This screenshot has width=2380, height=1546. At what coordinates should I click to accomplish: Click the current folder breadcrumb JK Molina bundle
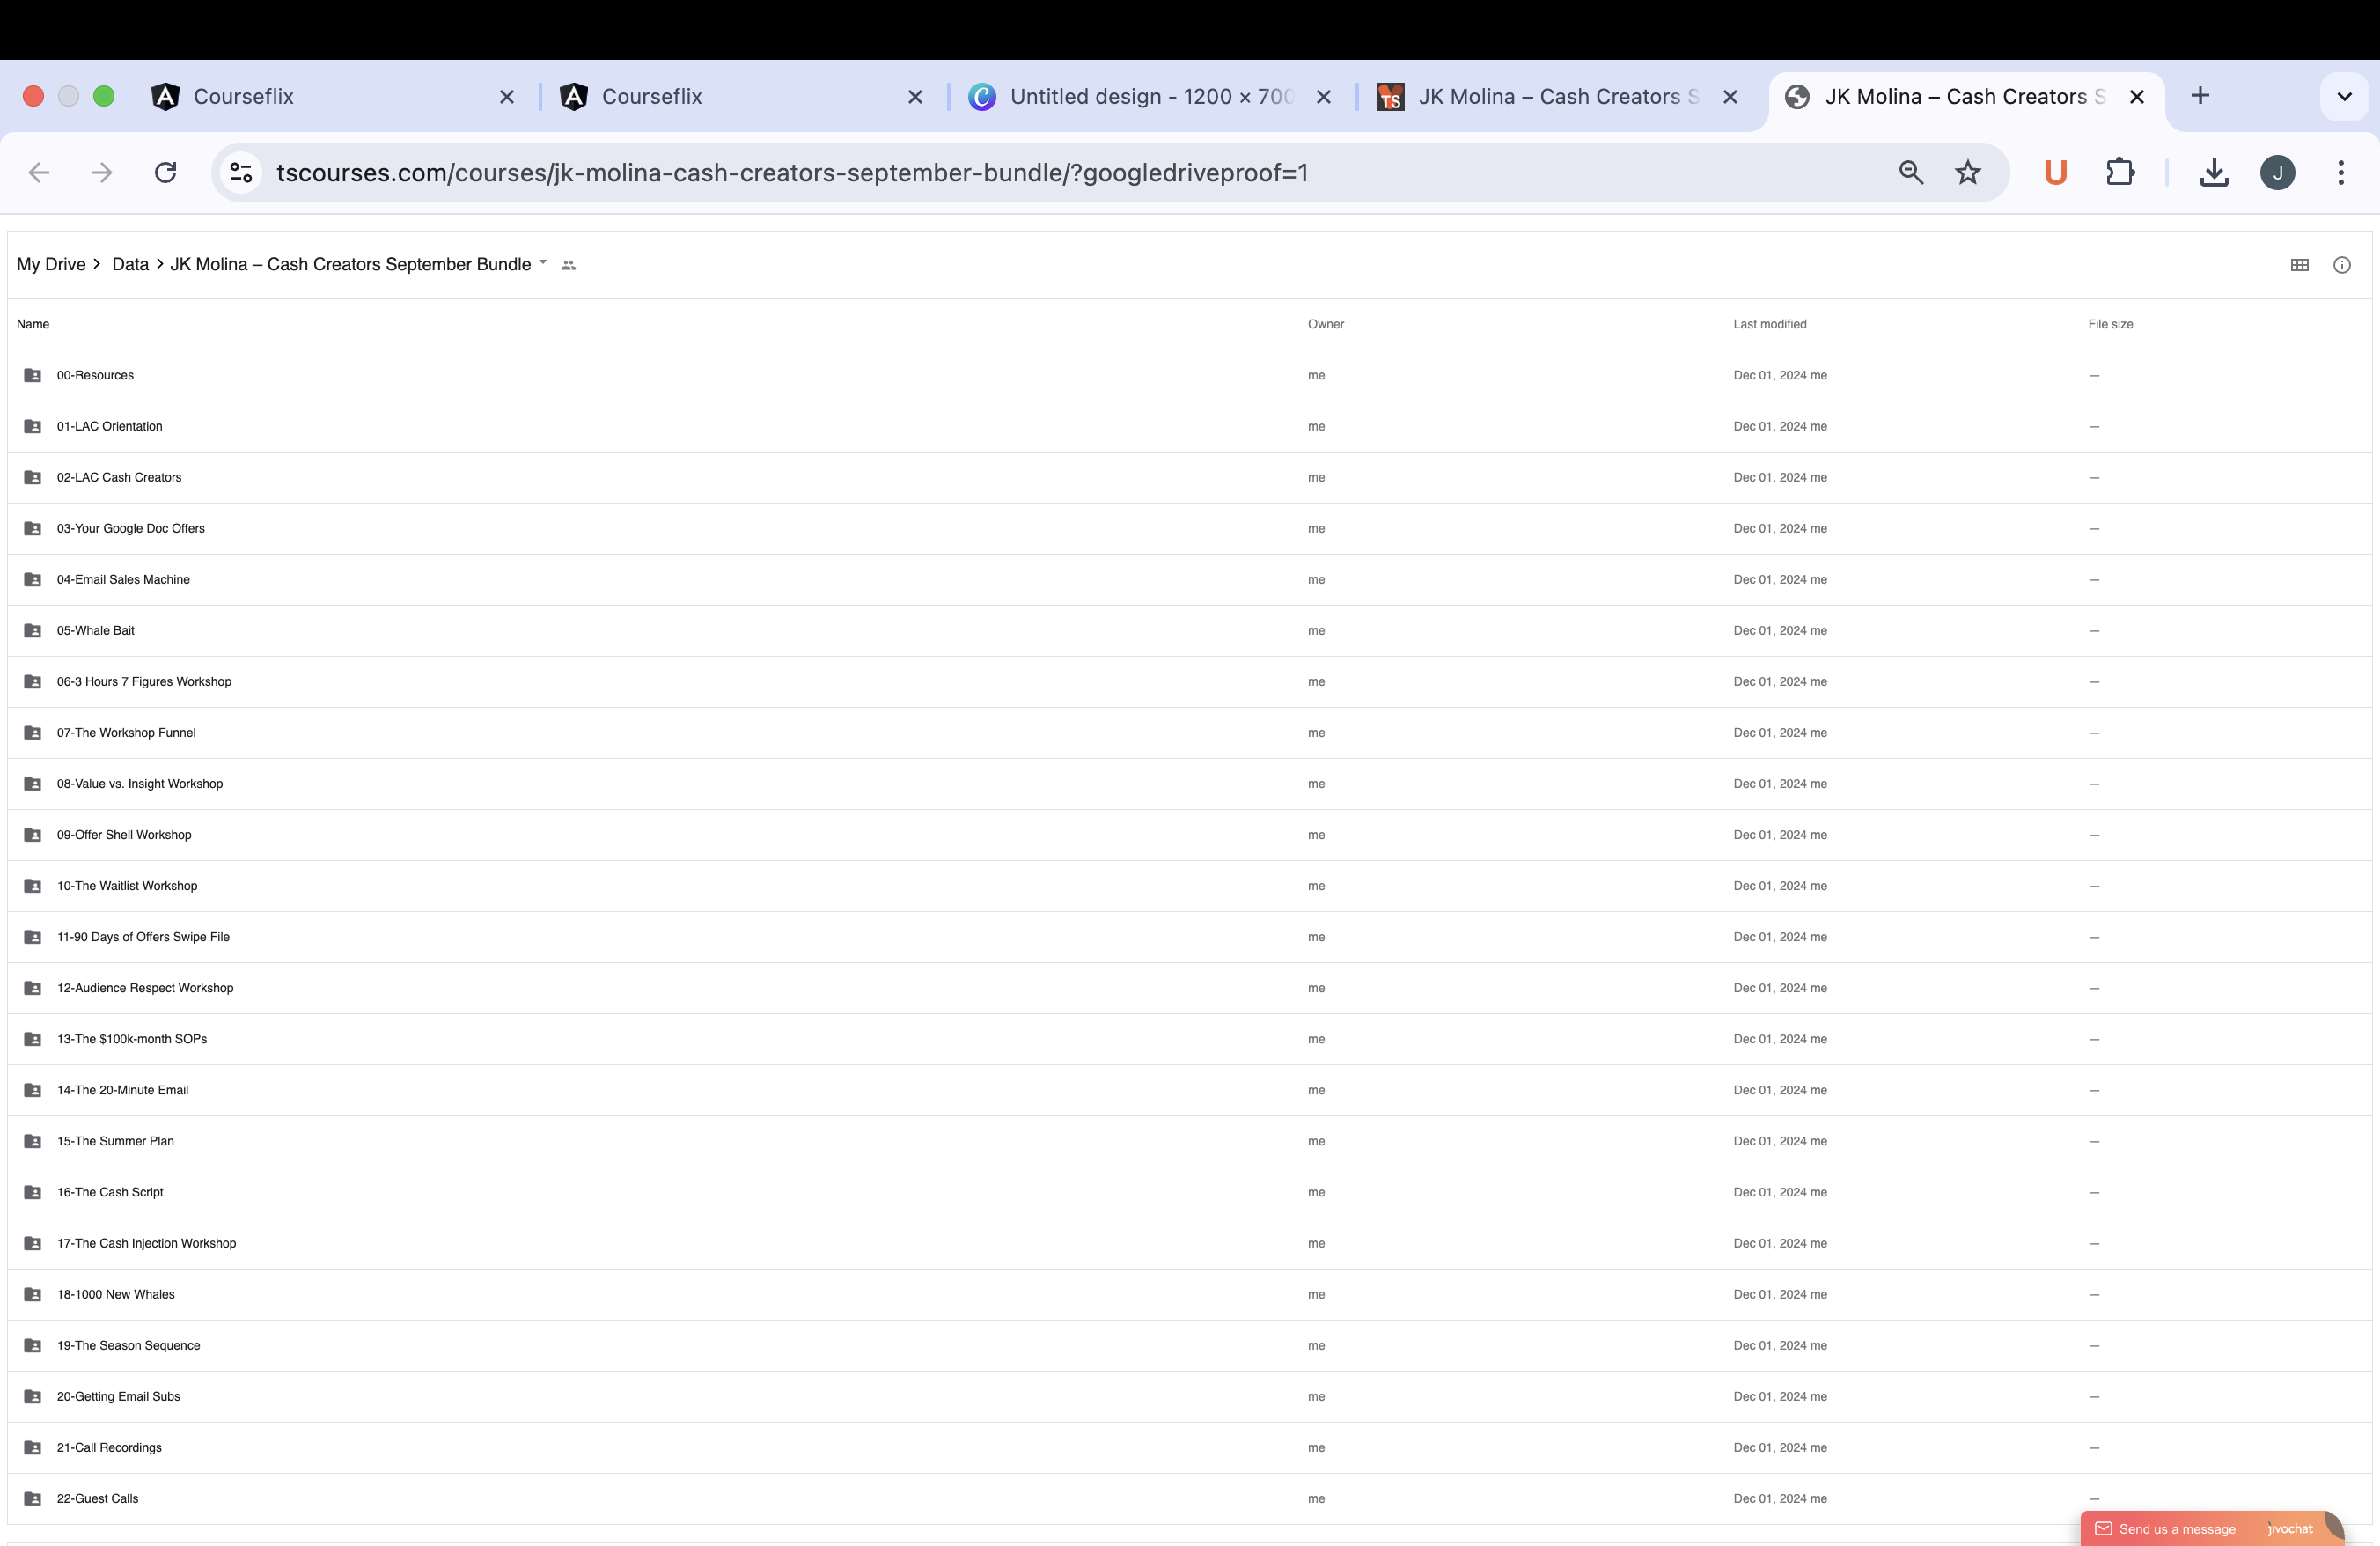[x=350, y=265]
